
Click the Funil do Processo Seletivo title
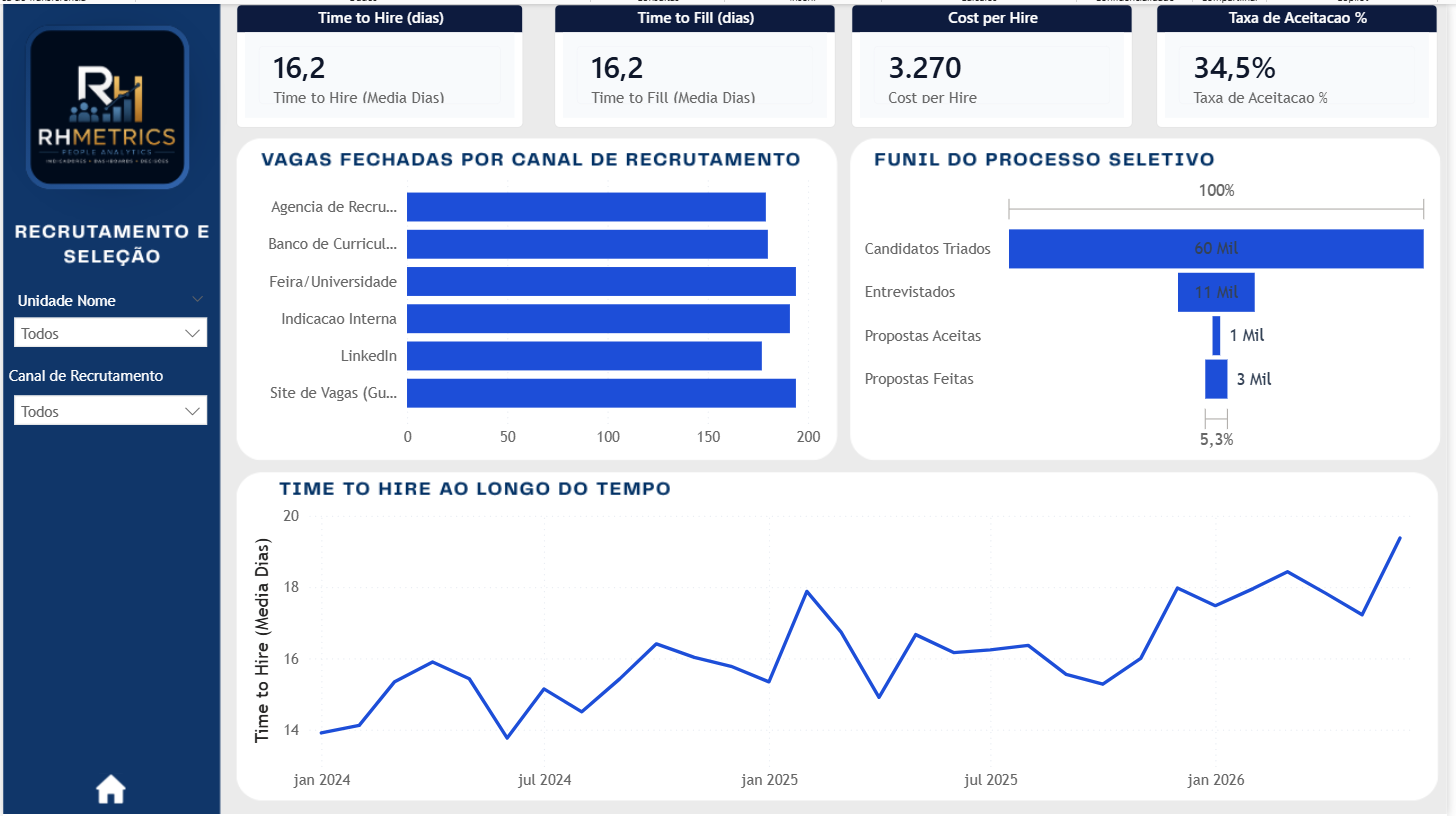(1044, 159)
